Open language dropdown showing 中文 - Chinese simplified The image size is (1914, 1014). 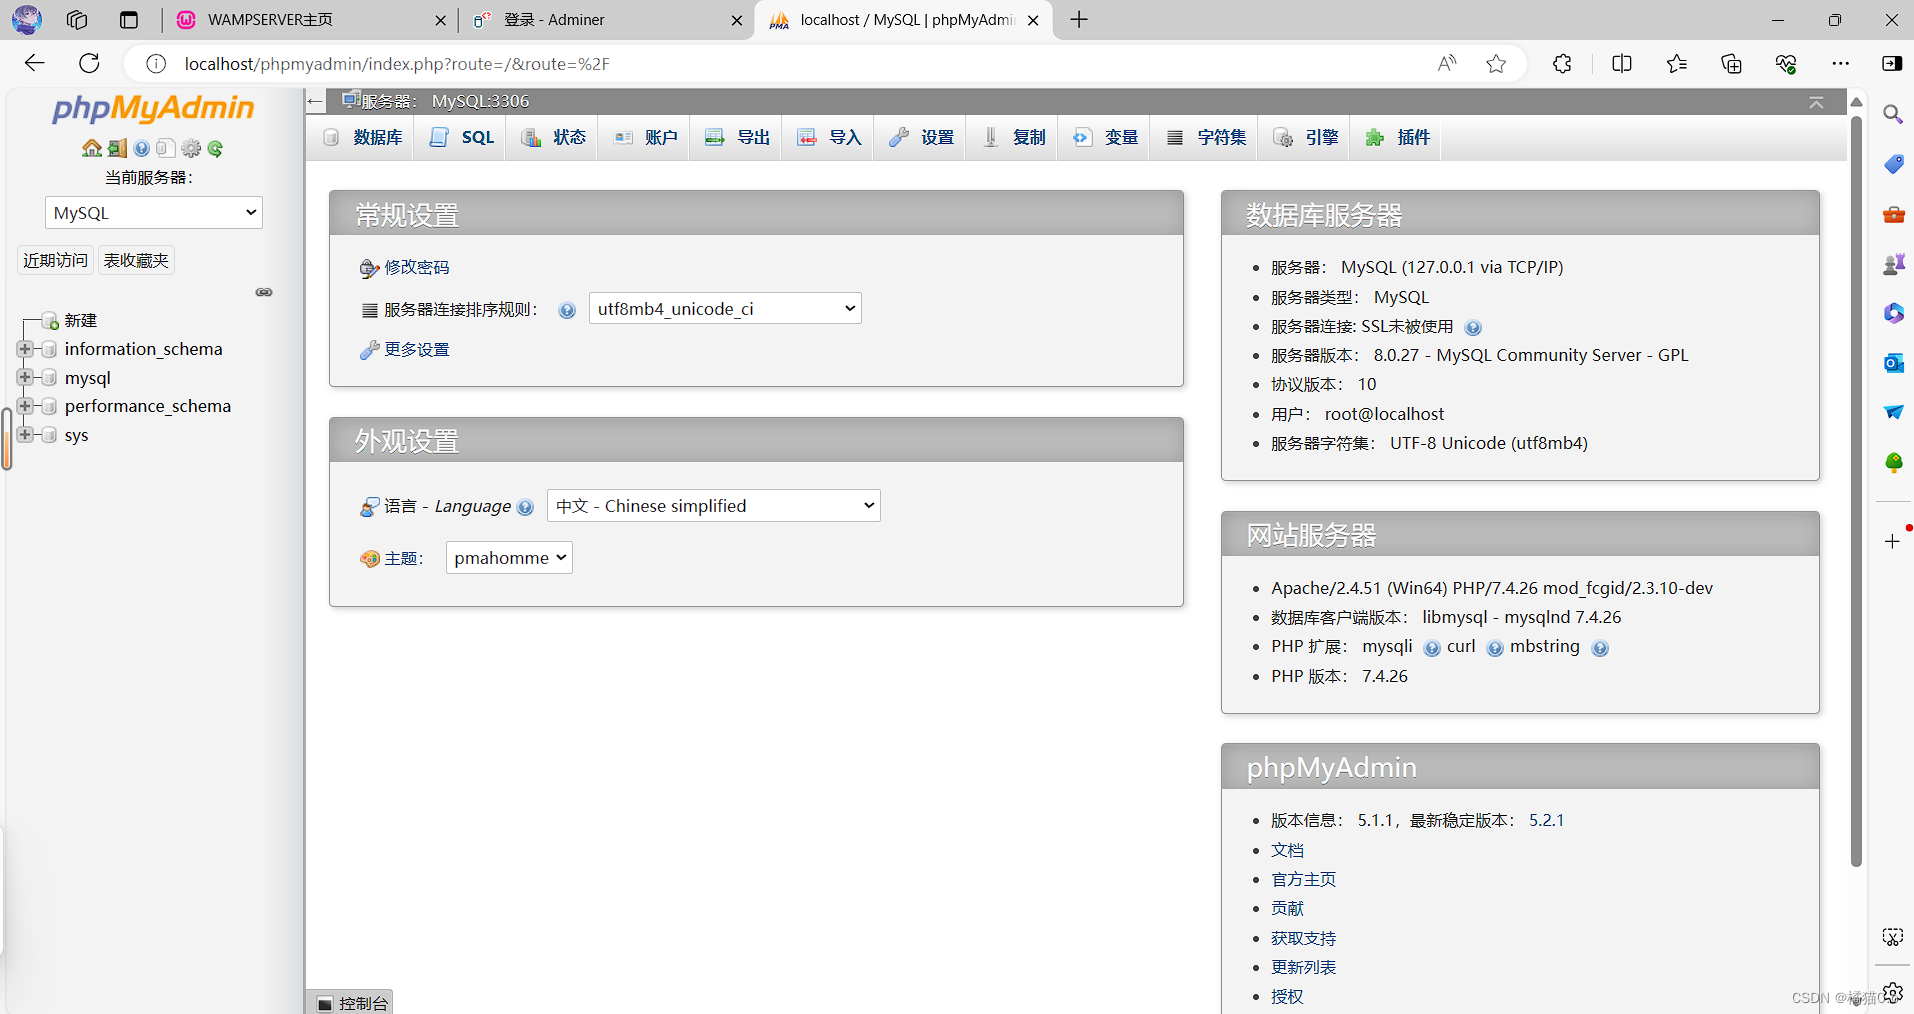tap(714, 506)
